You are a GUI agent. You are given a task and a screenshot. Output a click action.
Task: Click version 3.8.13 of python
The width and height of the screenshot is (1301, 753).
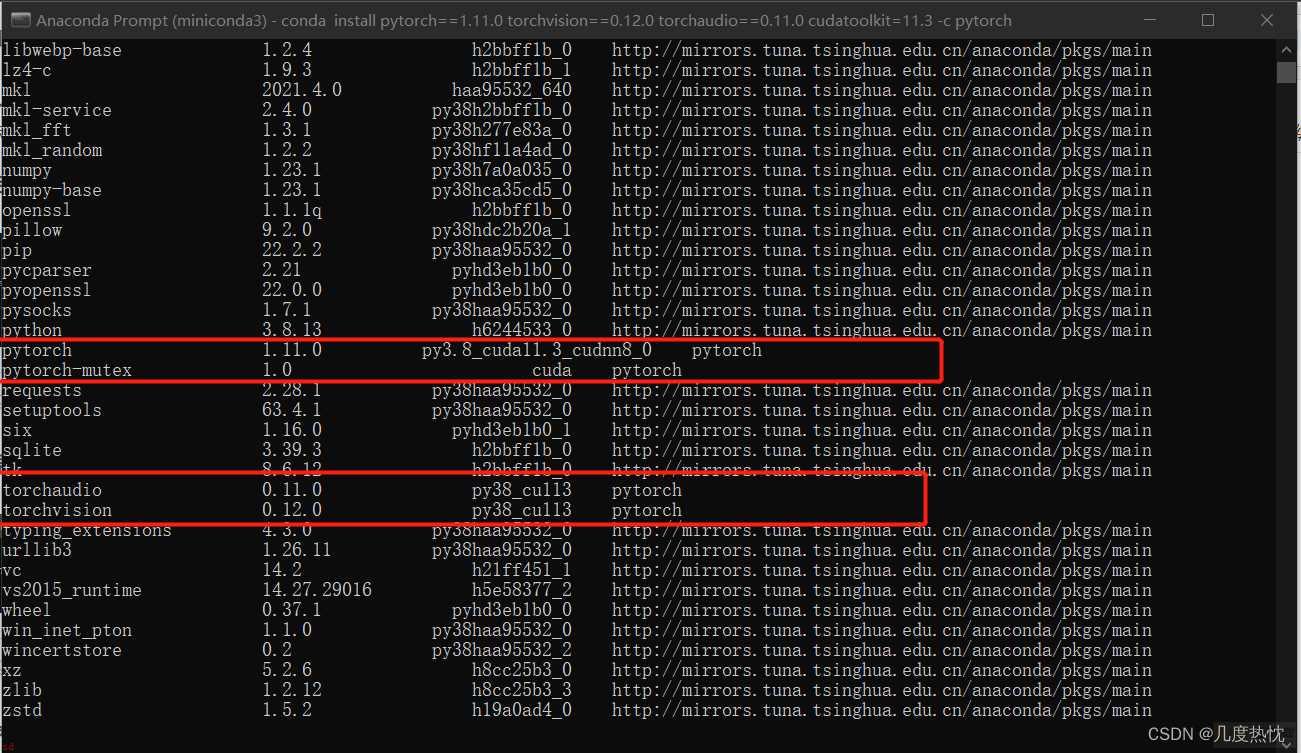[x=292, y=330]
